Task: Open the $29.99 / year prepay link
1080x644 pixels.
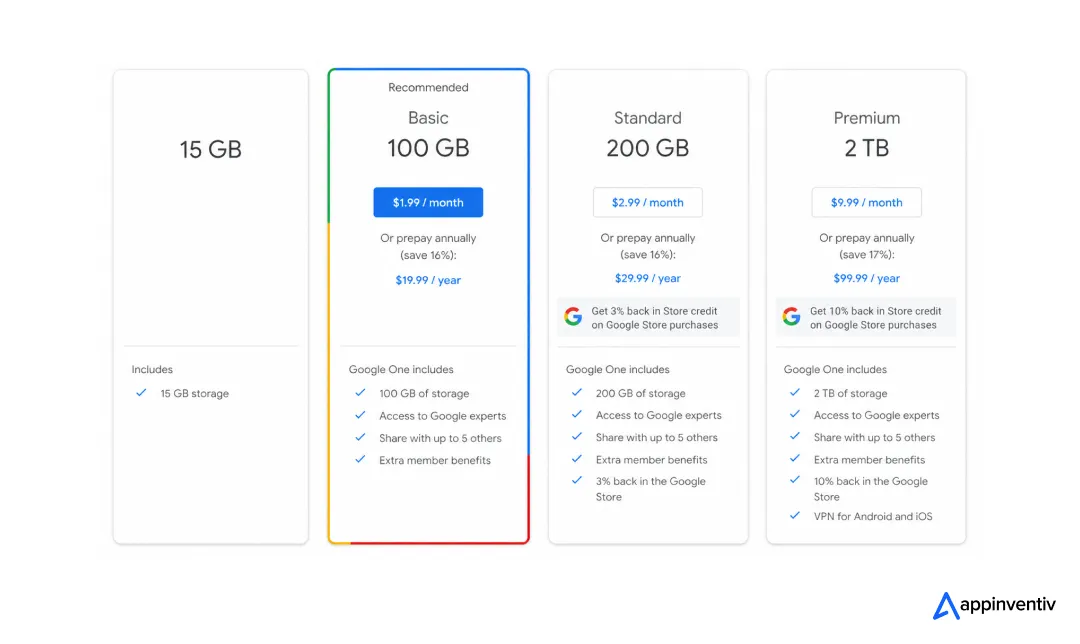Action: tap(647, 278)
